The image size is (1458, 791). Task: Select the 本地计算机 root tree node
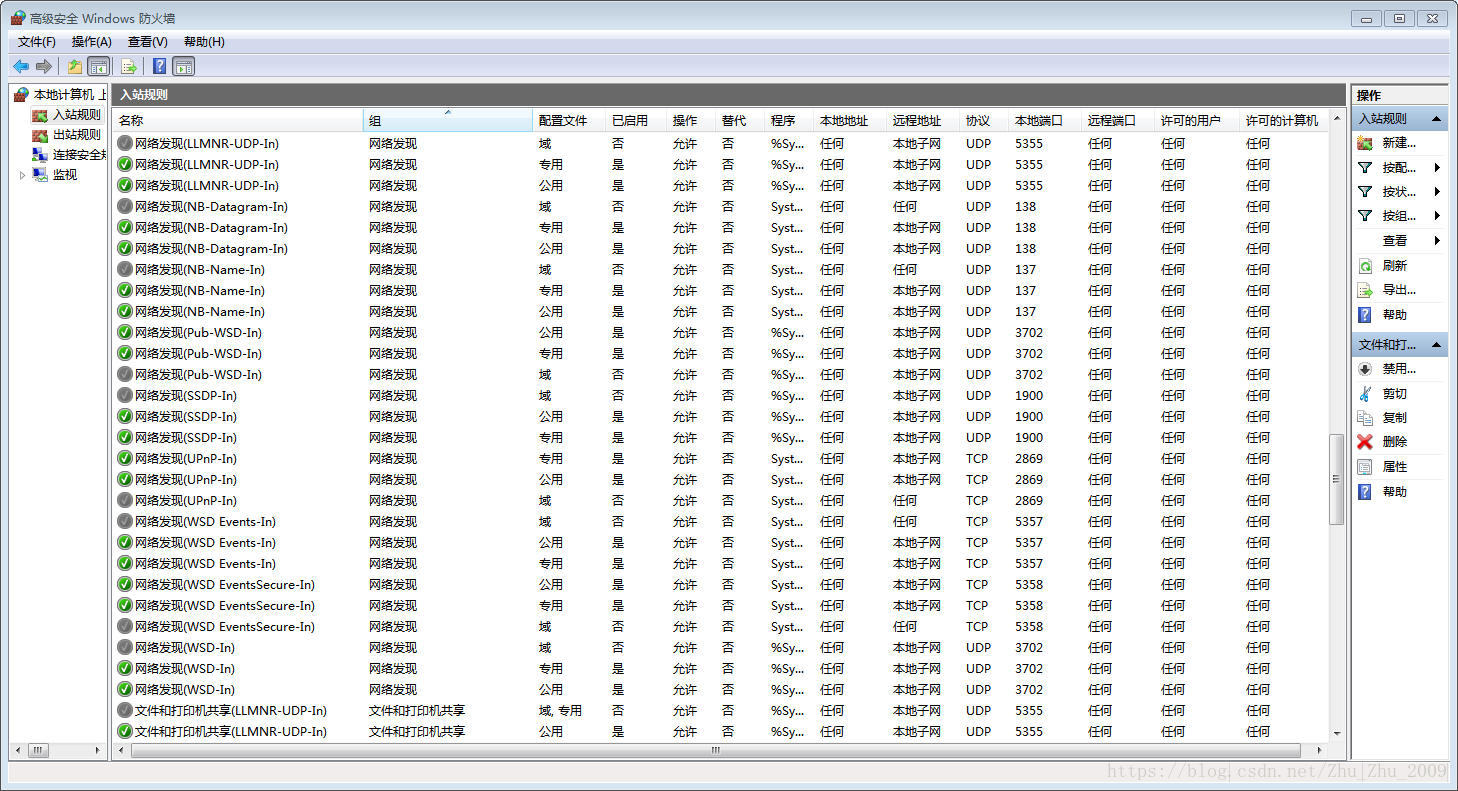(70, 95)
